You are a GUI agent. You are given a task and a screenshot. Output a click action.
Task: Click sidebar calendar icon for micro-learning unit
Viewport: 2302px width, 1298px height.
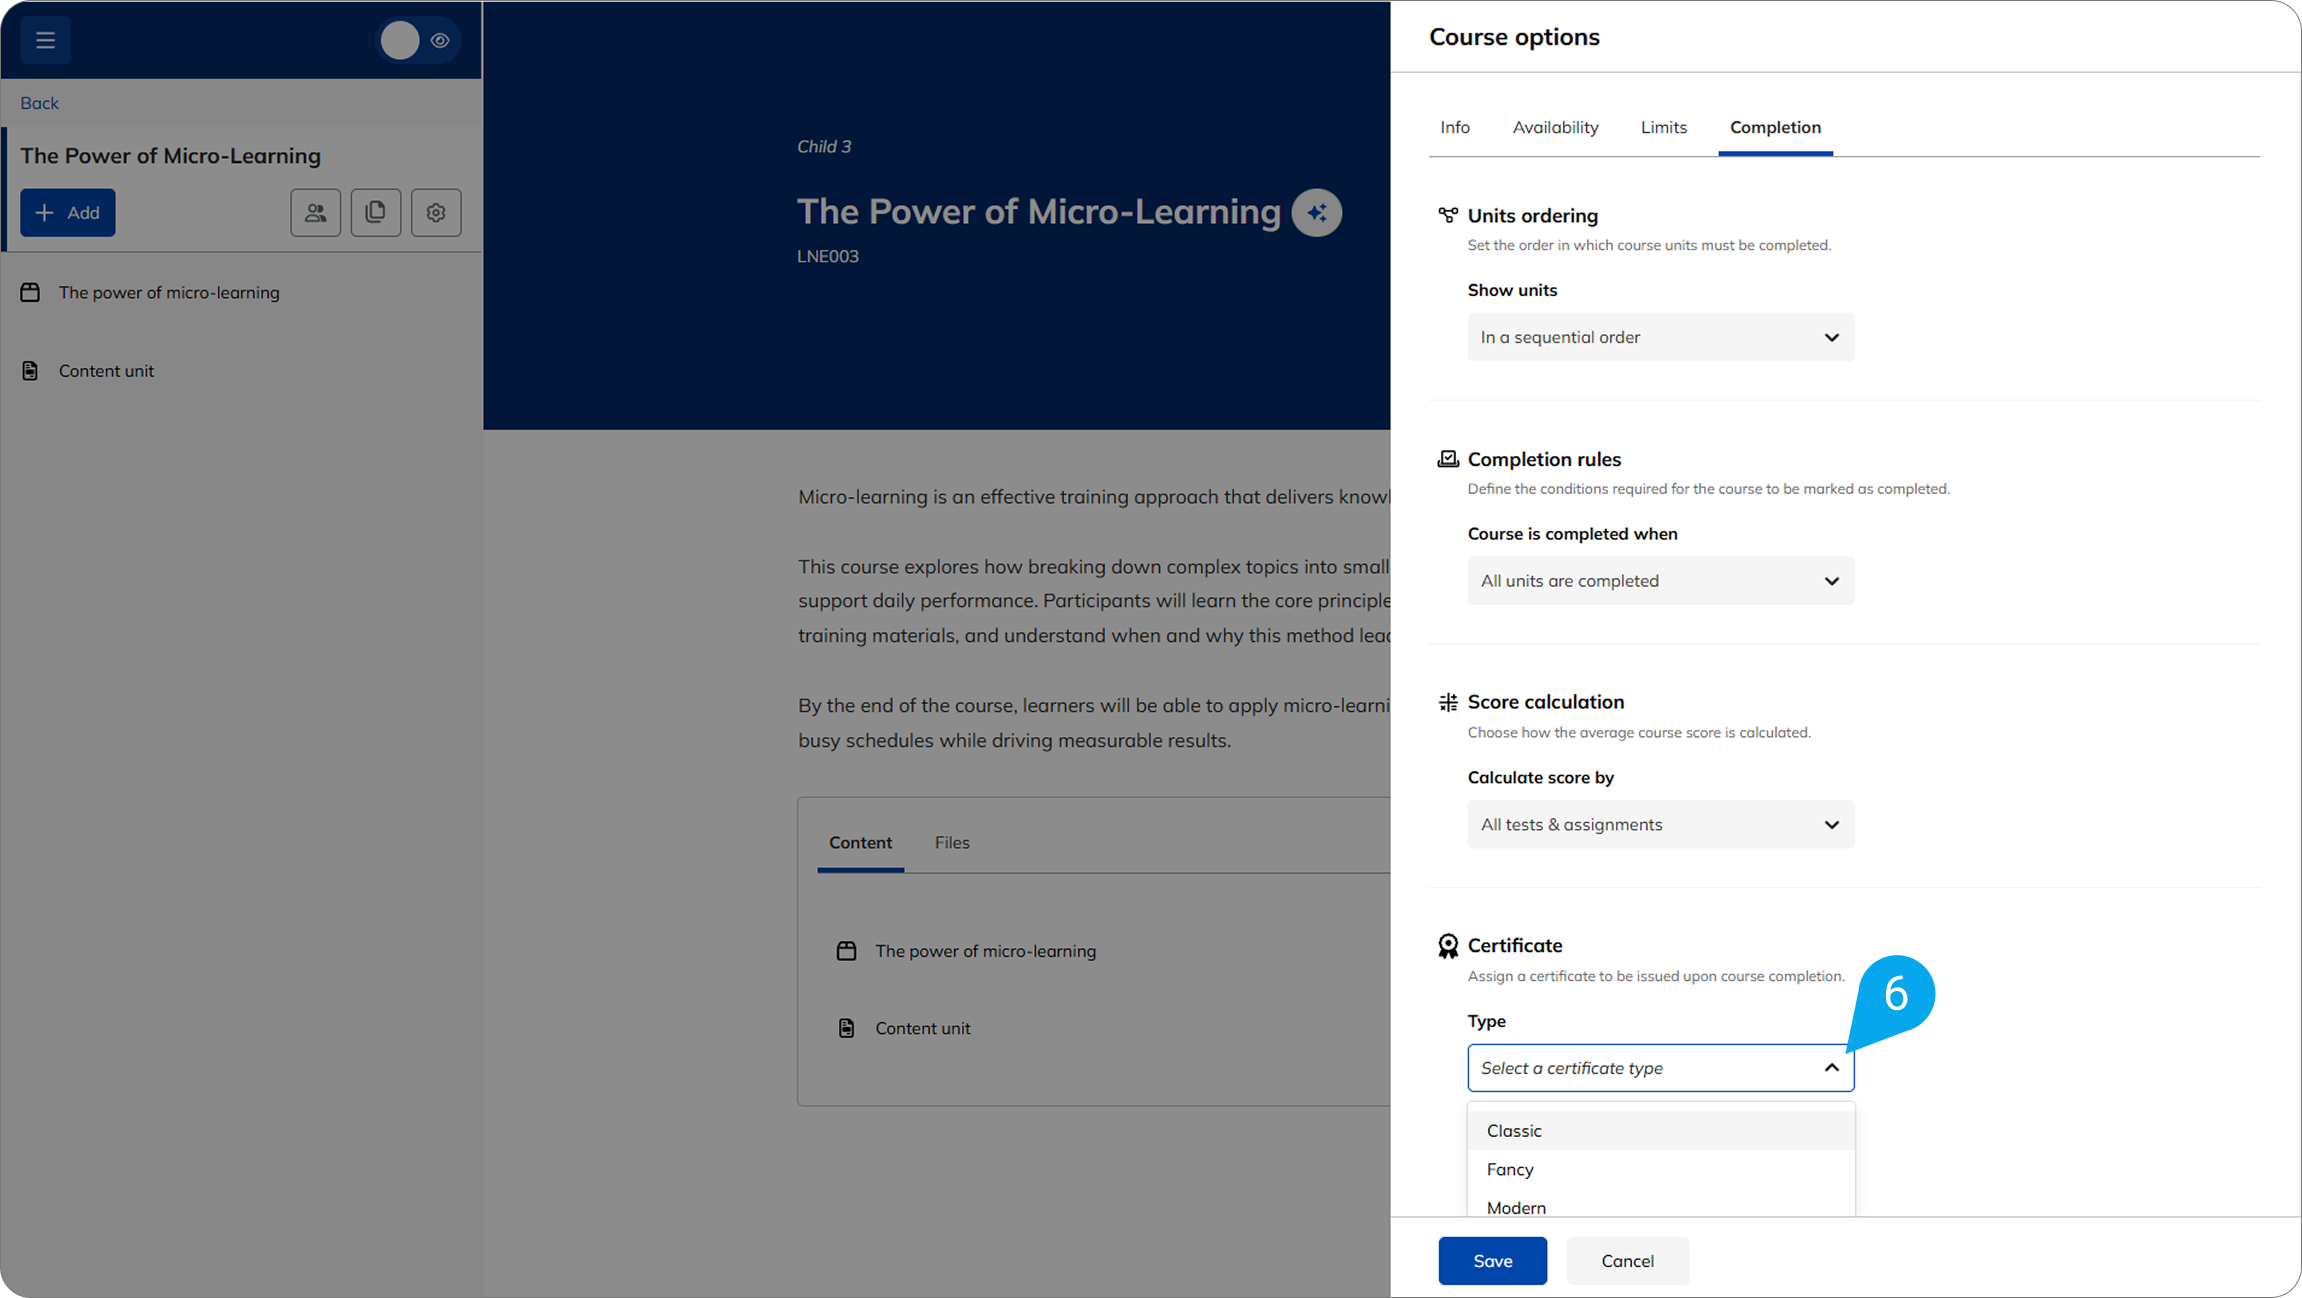point(30,292)
